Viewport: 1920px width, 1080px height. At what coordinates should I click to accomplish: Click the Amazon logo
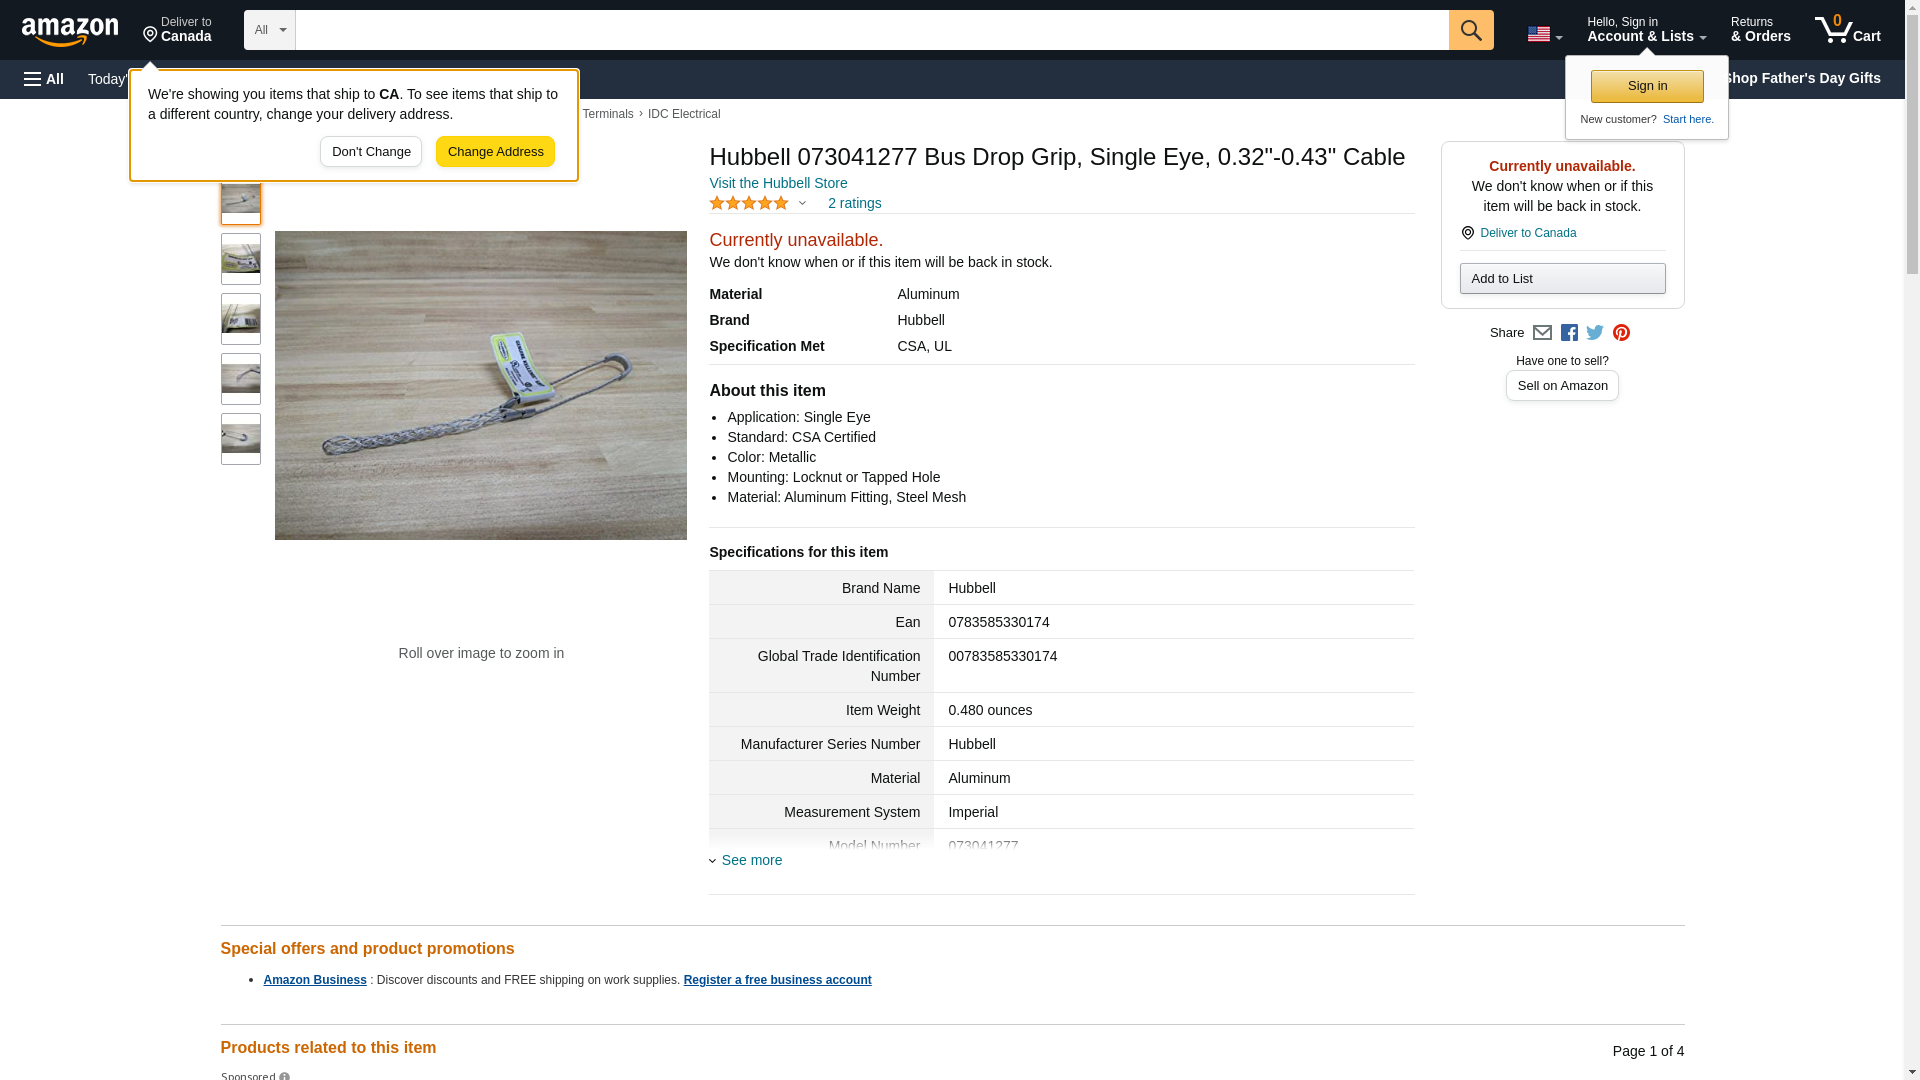[70, 31]
